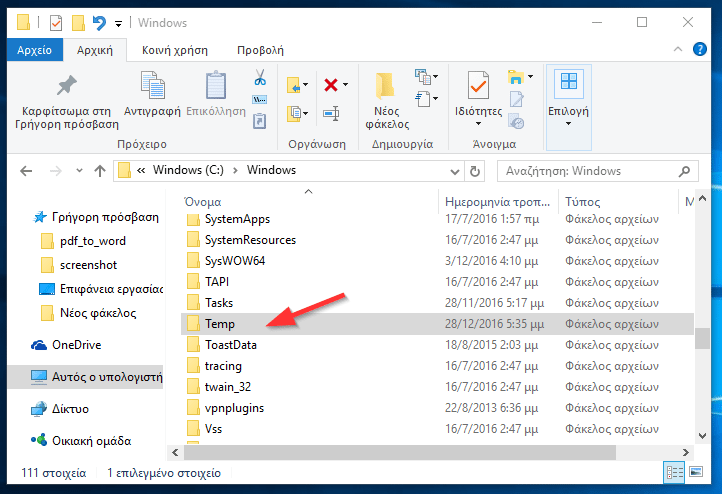Click the History icon in the Open group
This screenshot has width=722, height=494.
tap(516, 122)
